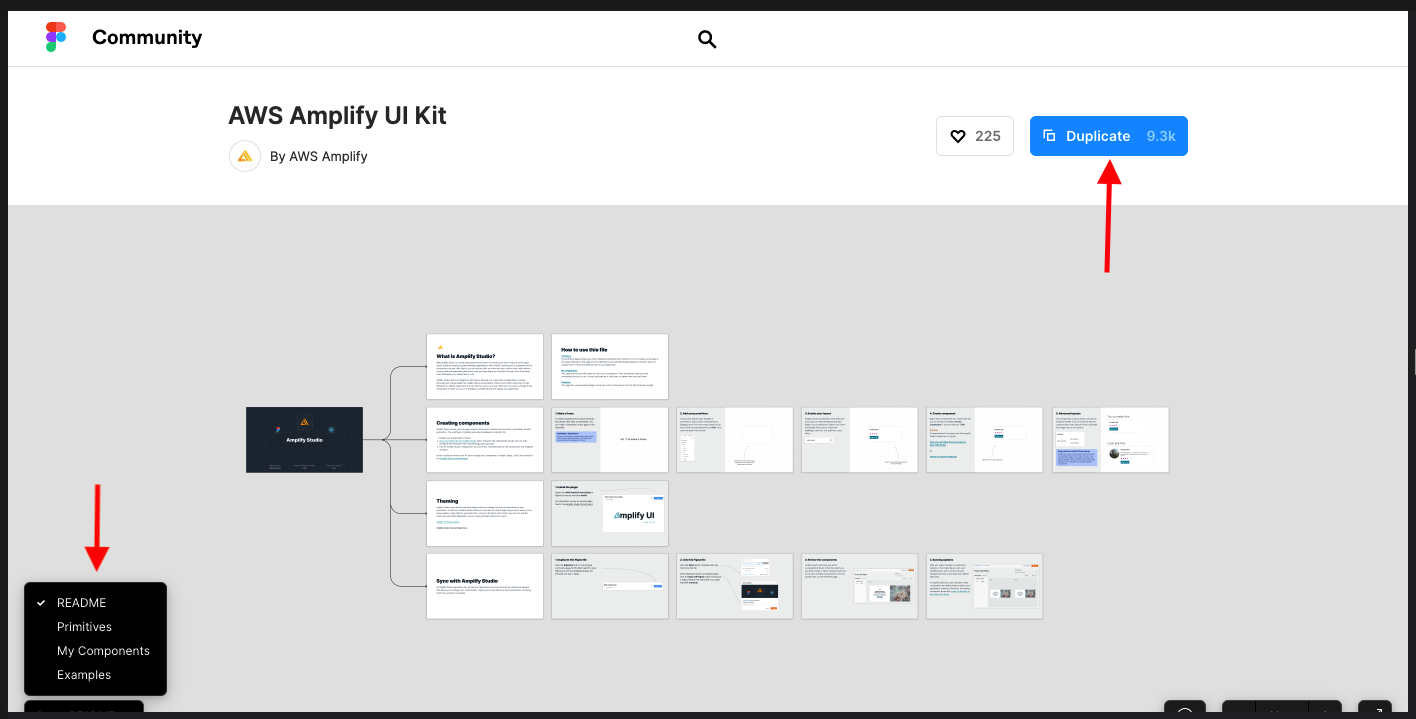Select the Advanced layouts step frame
The image size is (1416, 719).
pos(1110,440)
